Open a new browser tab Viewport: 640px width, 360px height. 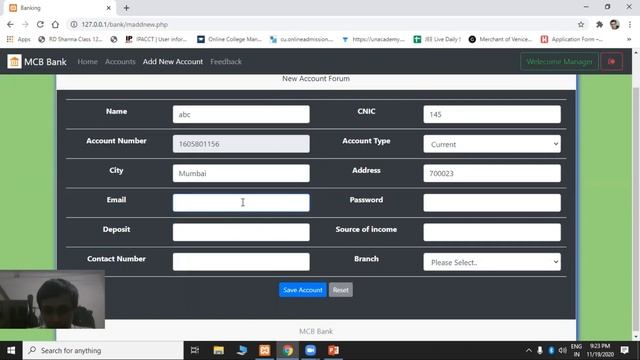coord(126,8)
